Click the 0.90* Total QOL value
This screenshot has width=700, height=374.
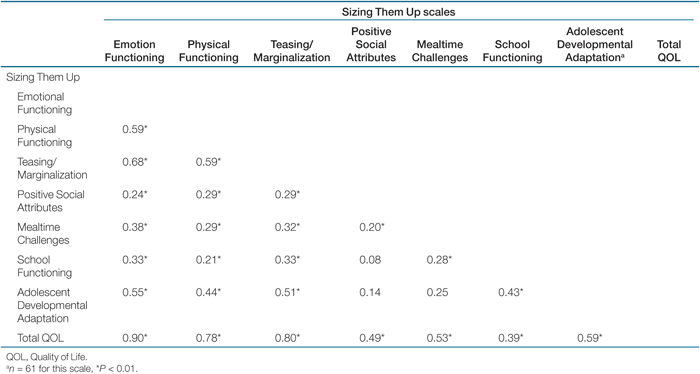[135, 338]
